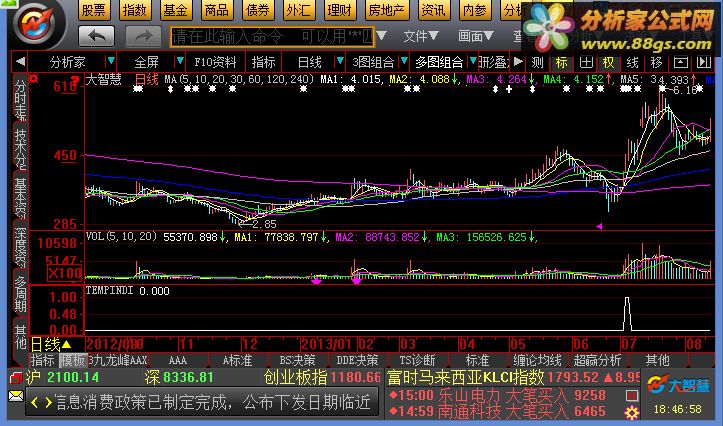The image size is (723, 426).
Task: Click the second magenta arrow marker in volume panel
Action: coord(356,280)
